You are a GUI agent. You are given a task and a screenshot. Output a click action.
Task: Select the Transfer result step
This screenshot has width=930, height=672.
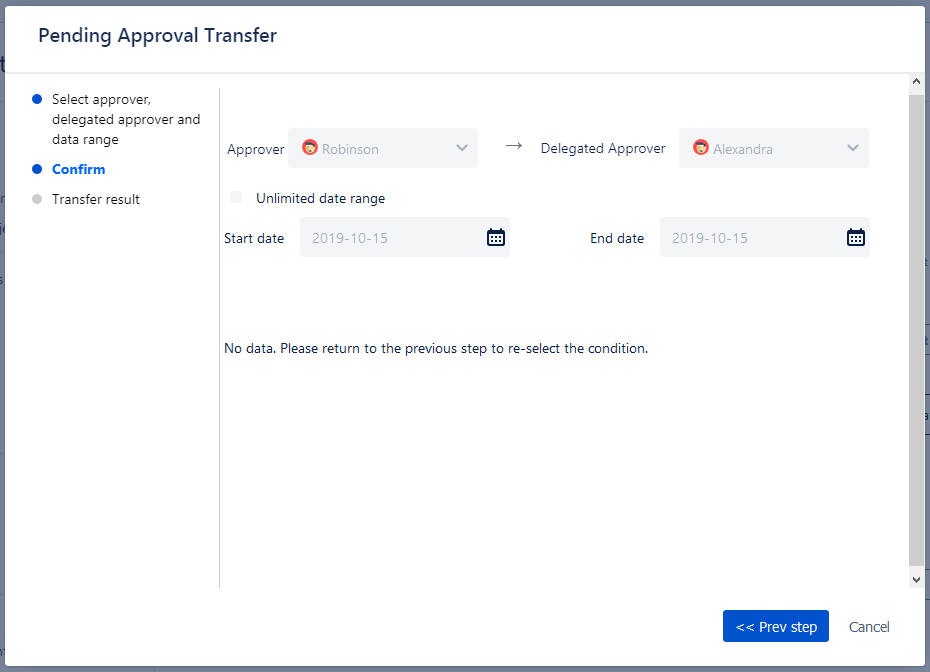coord(96,199)
